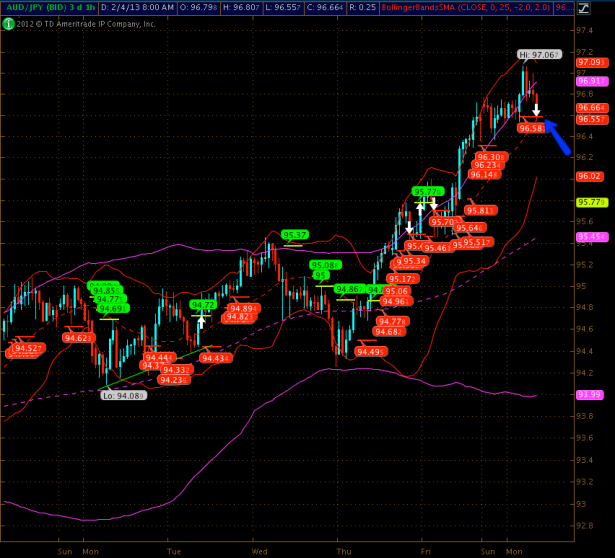Click the red 94.62 price bubble
Viewport: 615px width, 558px height.
[78, 338]
